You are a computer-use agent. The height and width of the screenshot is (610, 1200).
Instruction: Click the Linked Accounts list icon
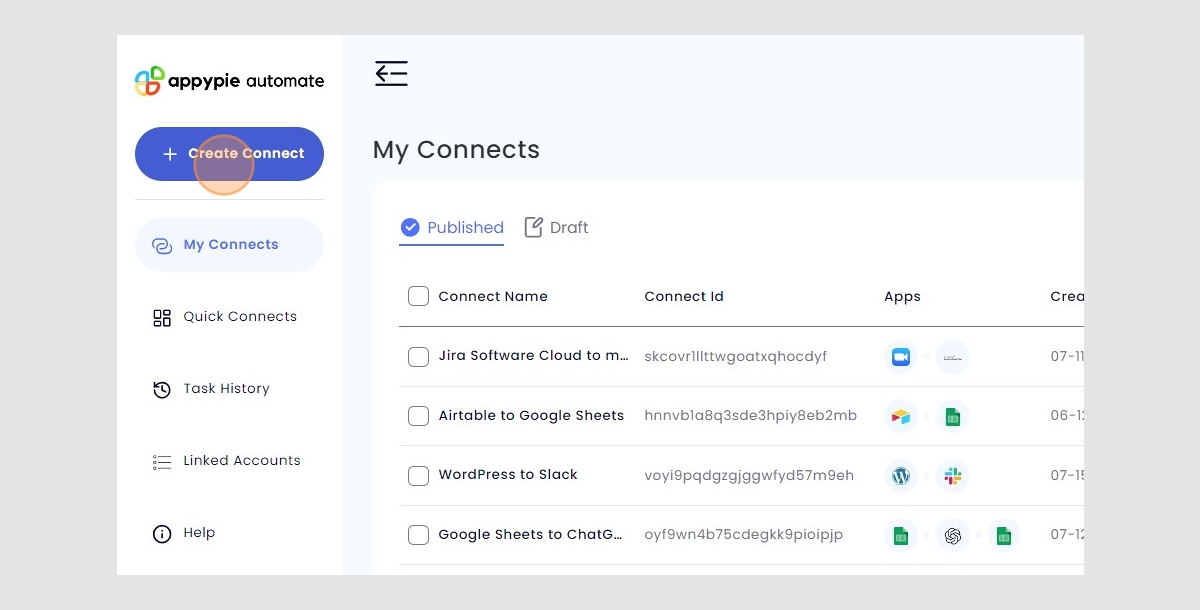tap(162, 462)
